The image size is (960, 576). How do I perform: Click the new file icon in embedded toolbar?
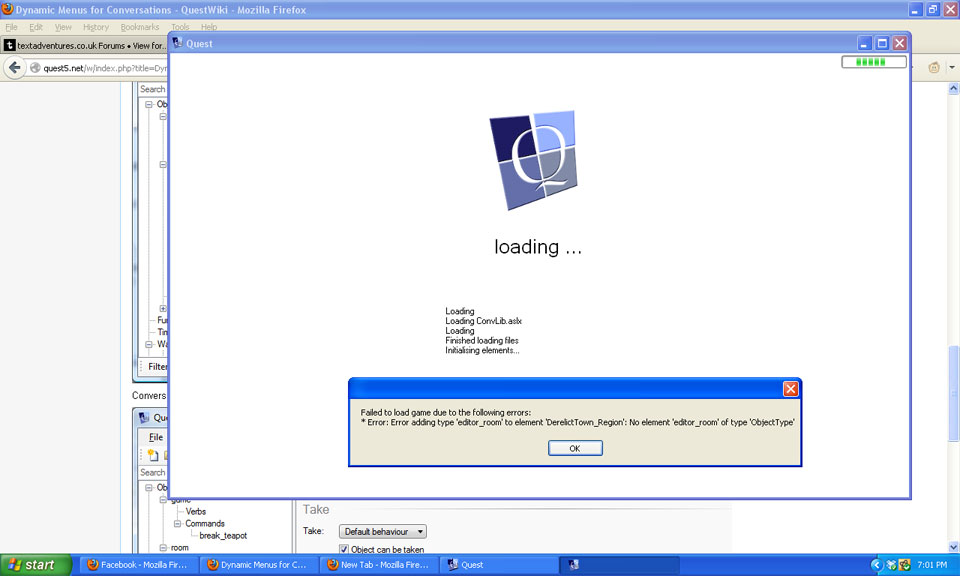[153, 455]
